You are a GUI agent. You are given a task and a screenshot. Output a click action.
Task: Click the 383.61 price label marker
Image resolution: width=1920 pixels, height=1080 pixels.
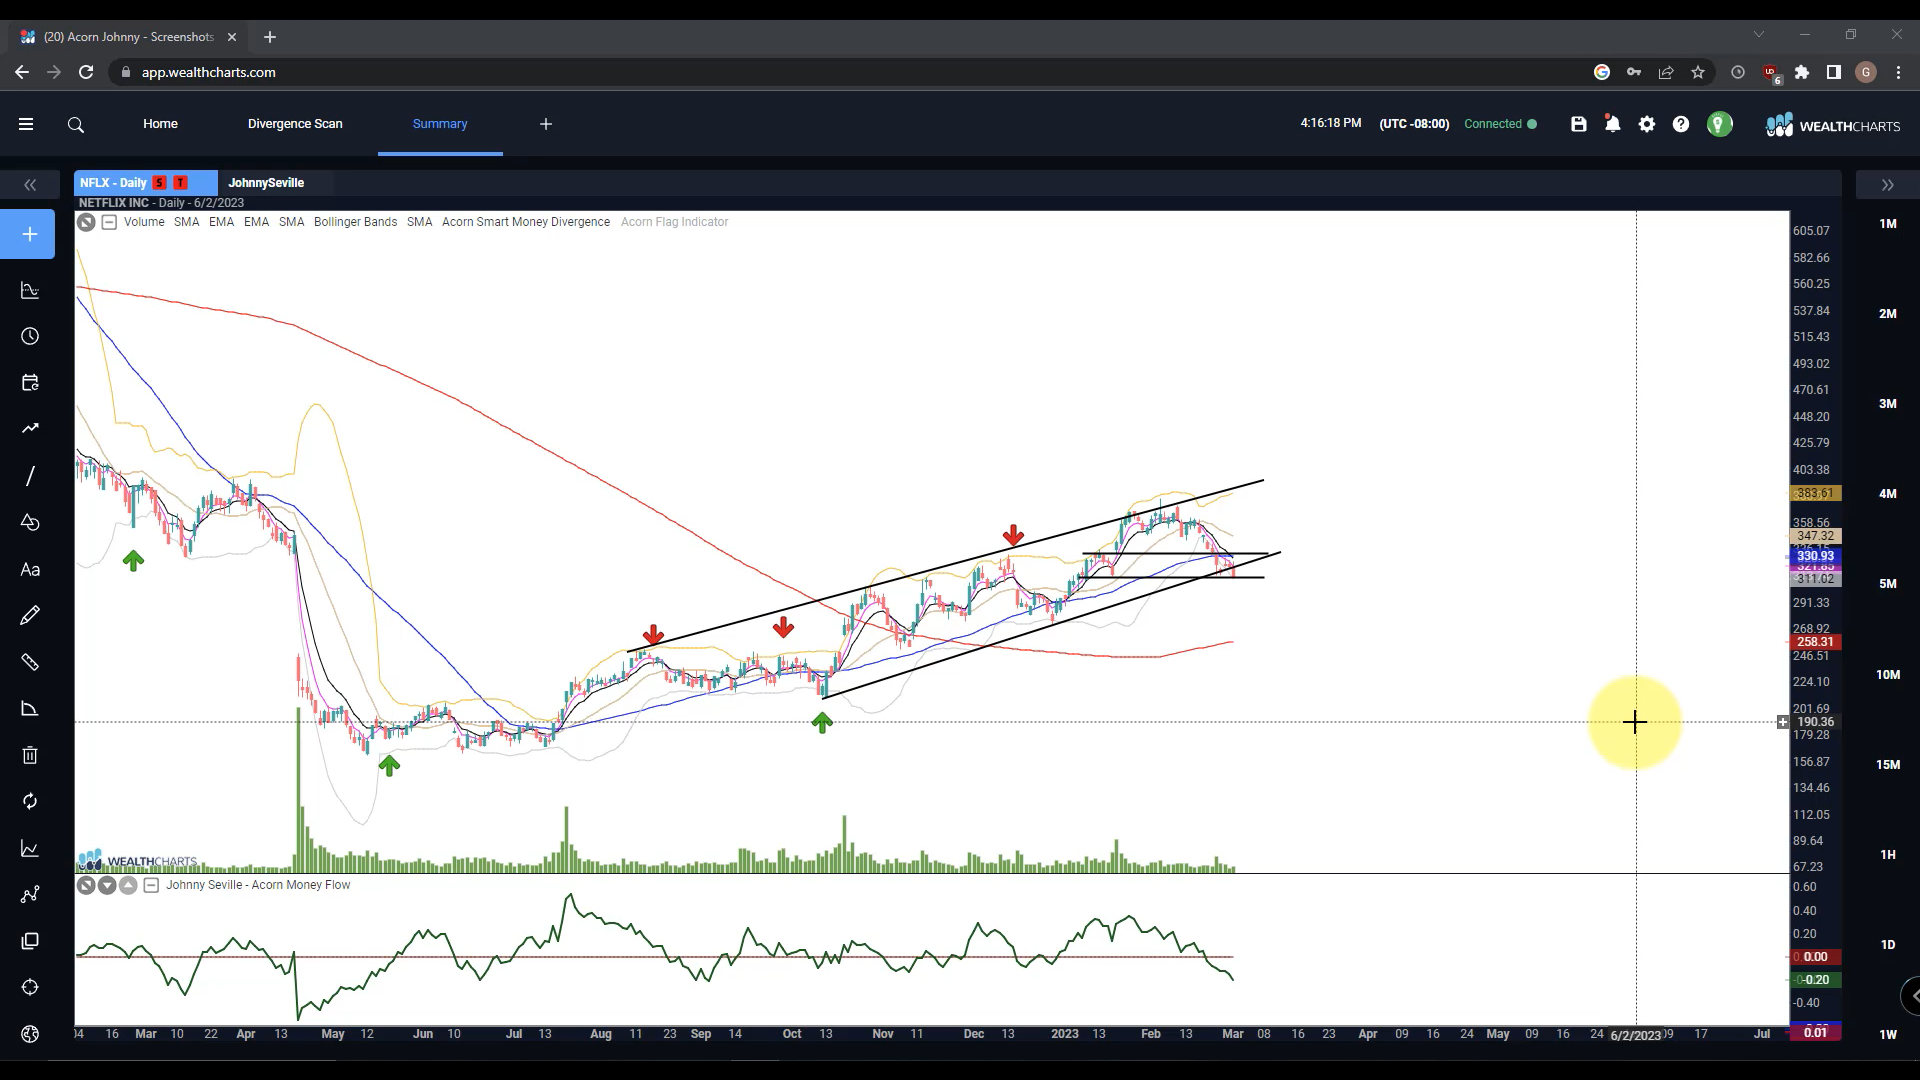click(x=1815, y=494)
